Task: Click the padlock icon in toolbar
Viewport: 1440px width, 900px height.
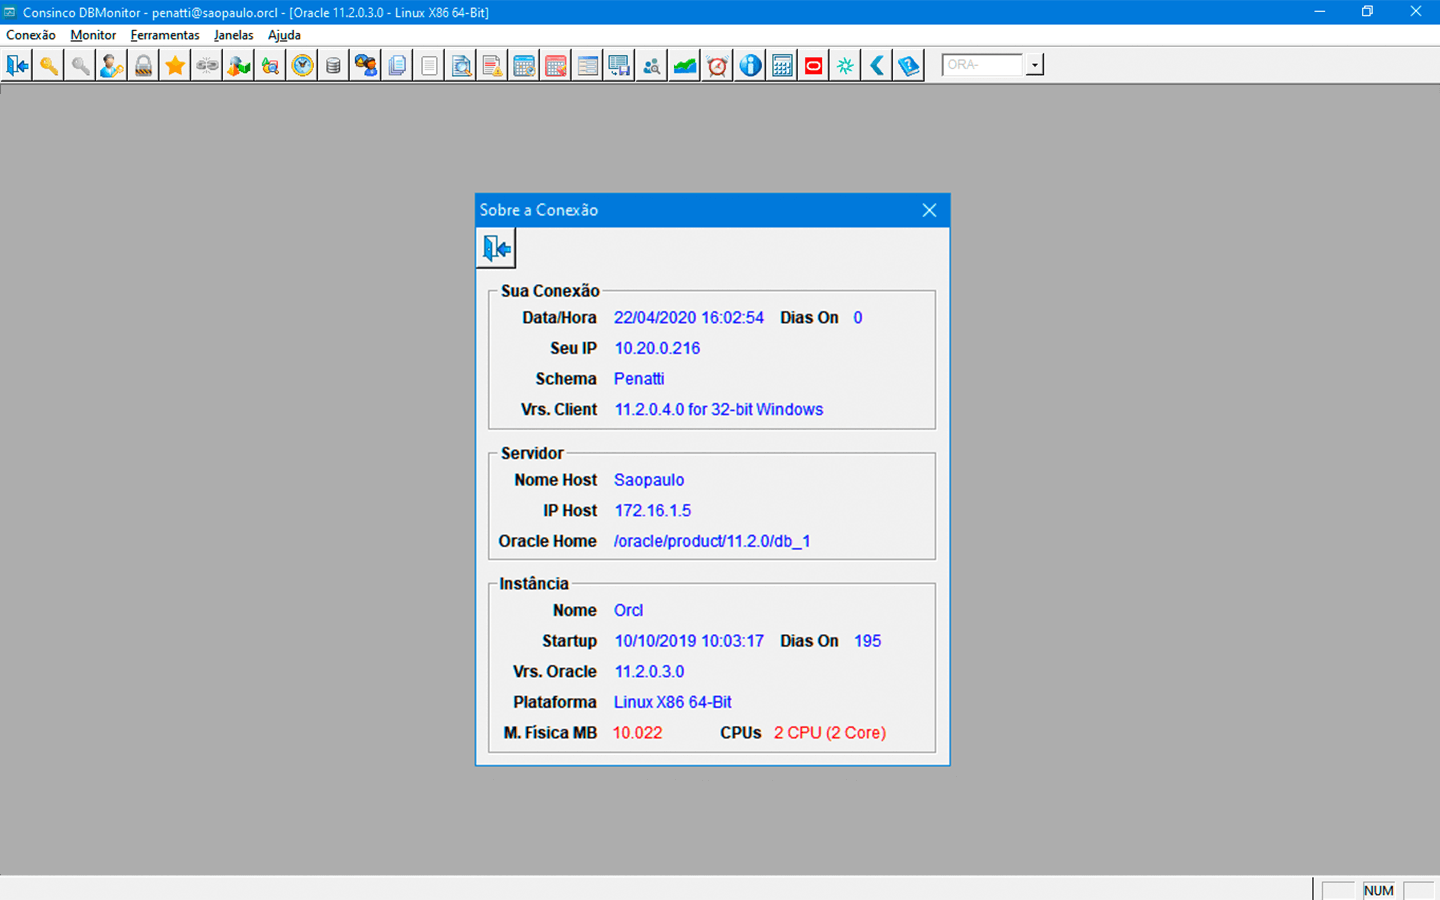Action: click(x=144, y=66)
